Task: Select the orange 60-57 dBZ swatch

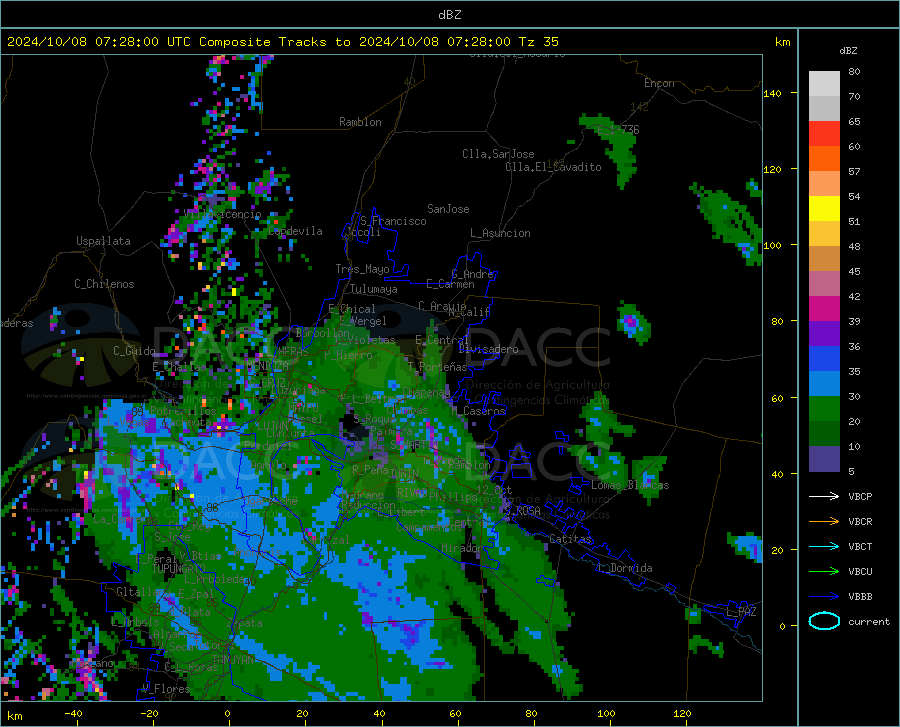Action: pos(824,159)
